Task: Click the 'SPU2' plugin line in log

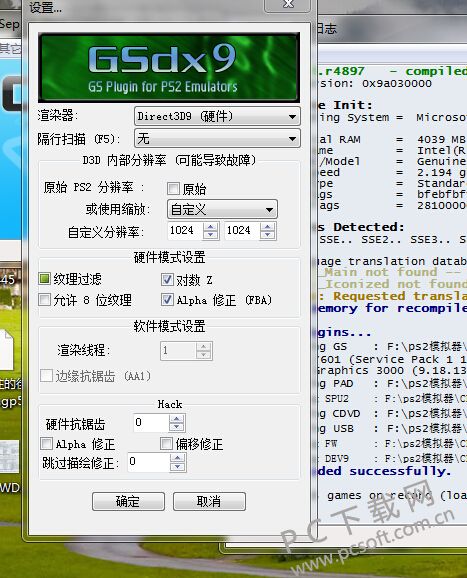Action: [392, 399]
